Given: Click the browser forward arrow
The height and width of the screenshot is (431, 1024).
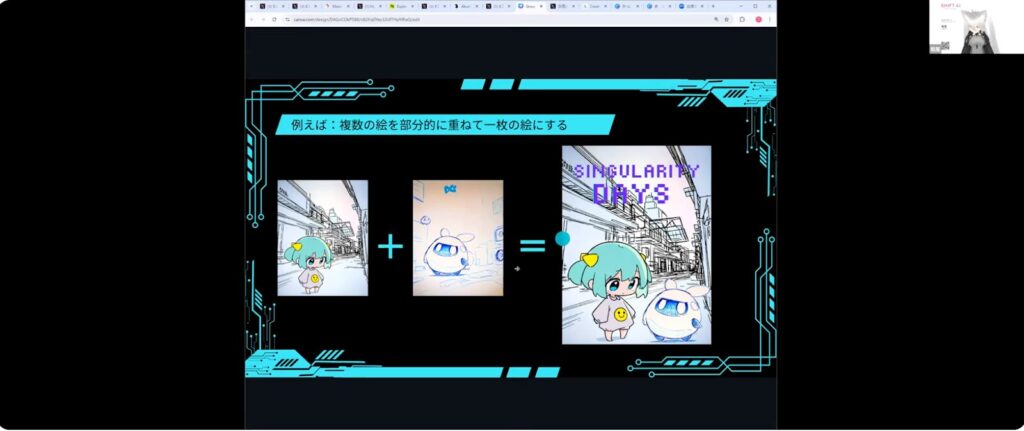Looking at the screenshot, I should 263,19.
